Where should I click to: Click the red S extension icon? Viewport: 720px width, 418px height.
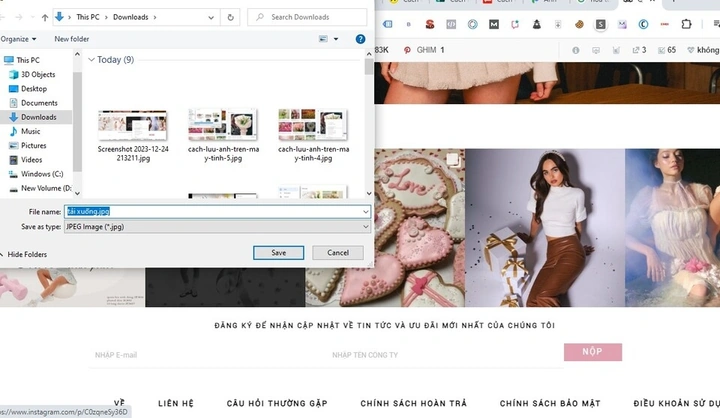tap(430, 24)
